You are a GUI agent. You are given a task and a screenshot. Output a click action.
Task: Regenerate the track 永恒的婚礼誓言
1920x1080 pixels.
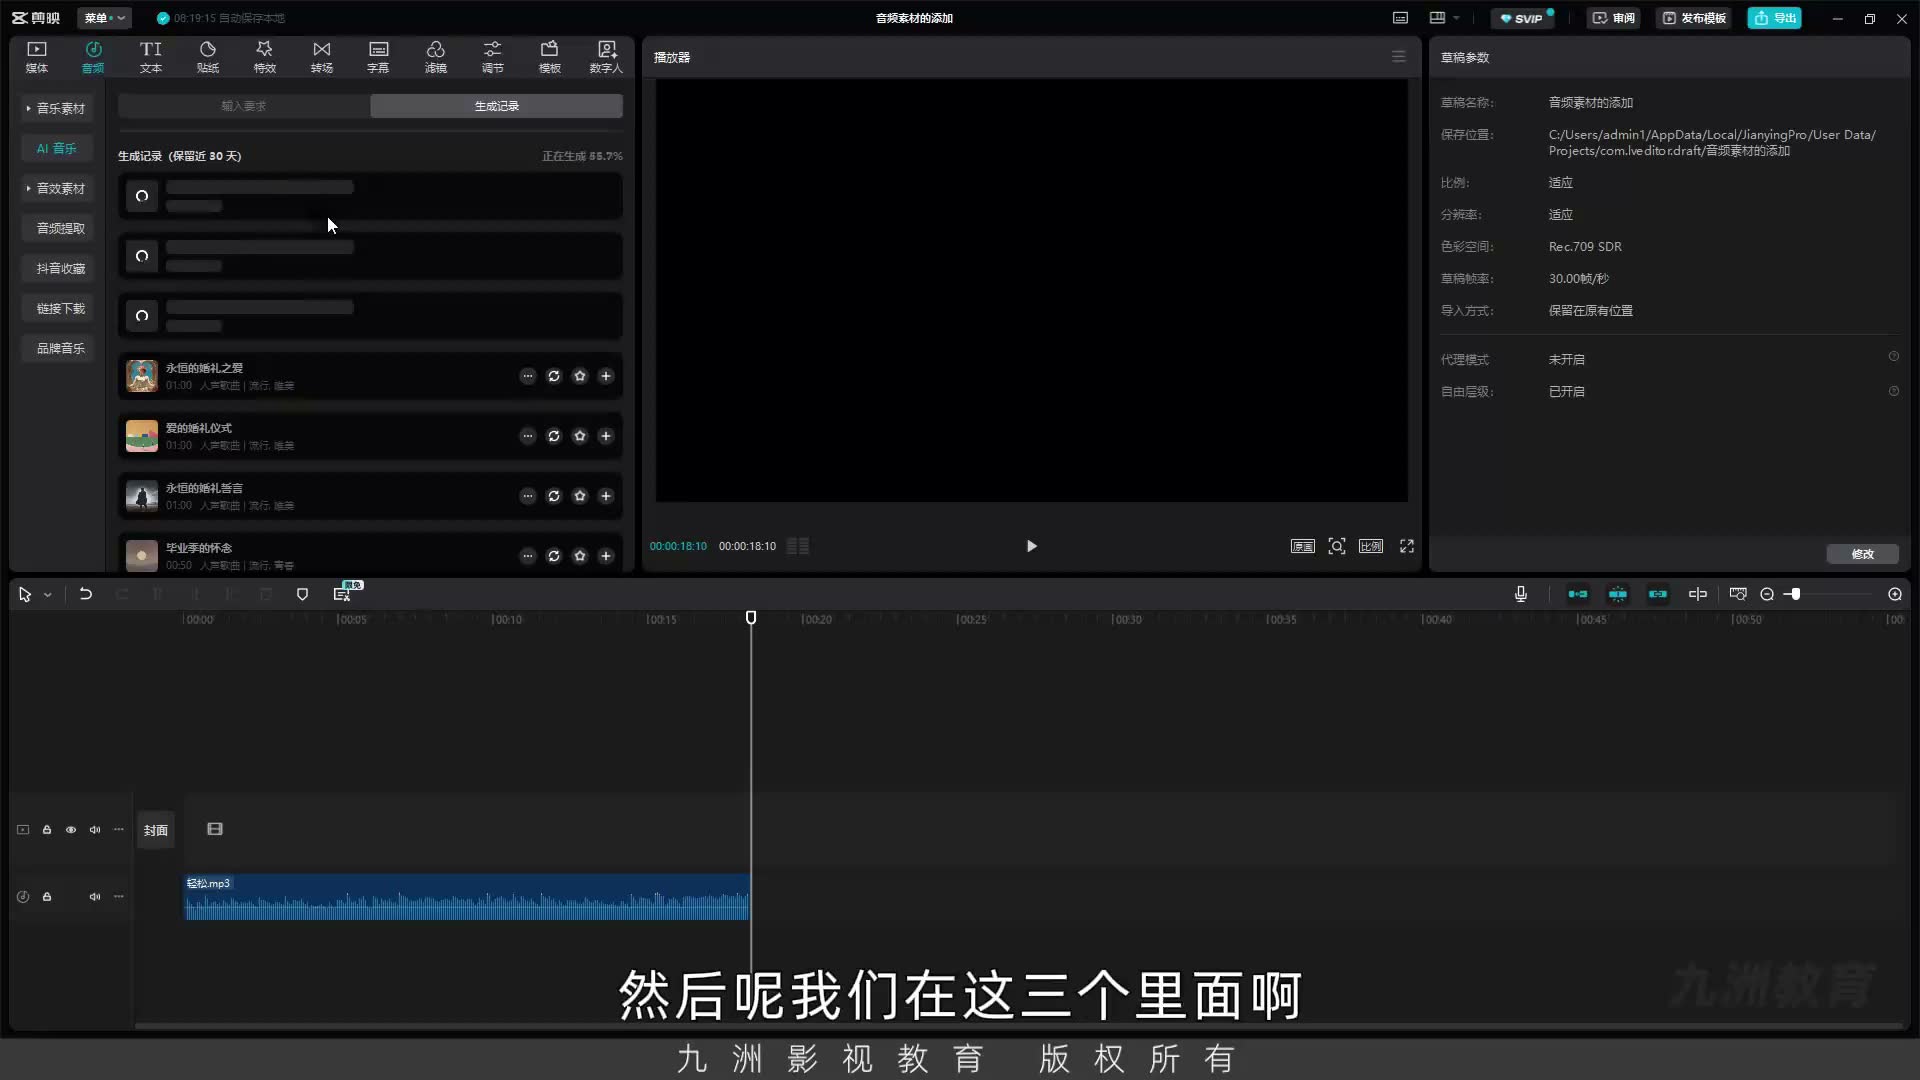(554, 496)
